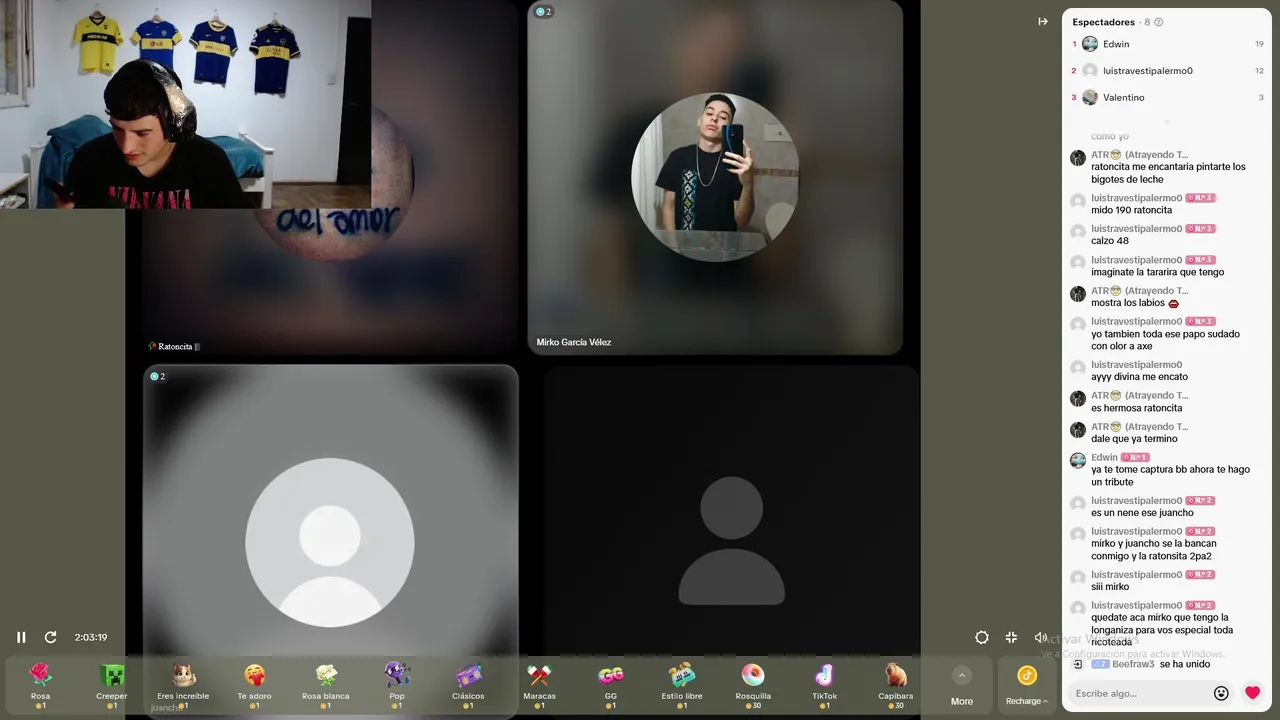Screen dimensions: 1280x720
Task: Send the Pop gift
Action: pyautogui.click(x=397, y=685)
